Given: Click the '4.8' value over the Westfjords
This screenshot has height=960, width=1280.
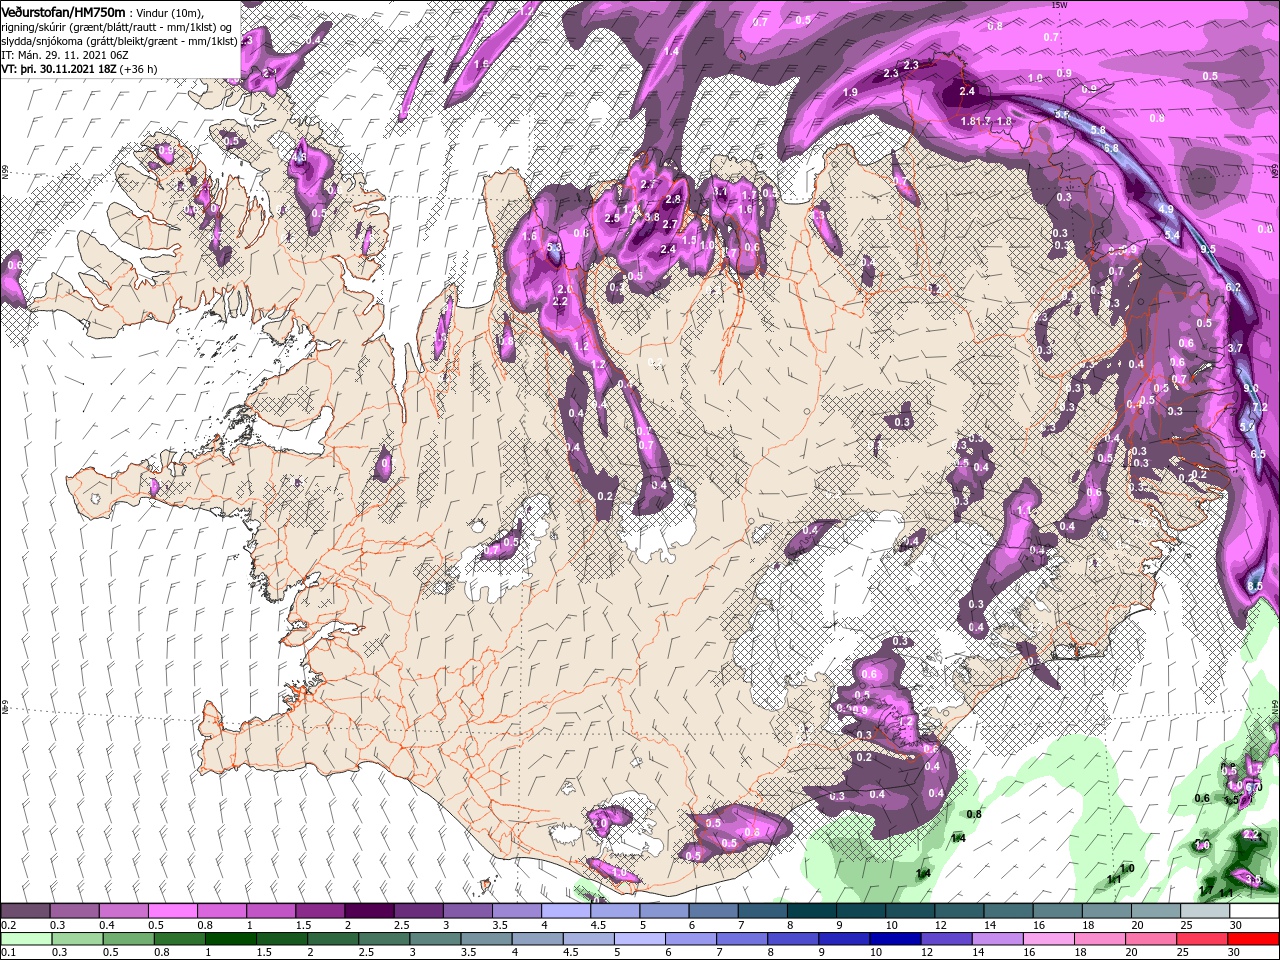Looking at the screenshot, I should click(298, 157).
